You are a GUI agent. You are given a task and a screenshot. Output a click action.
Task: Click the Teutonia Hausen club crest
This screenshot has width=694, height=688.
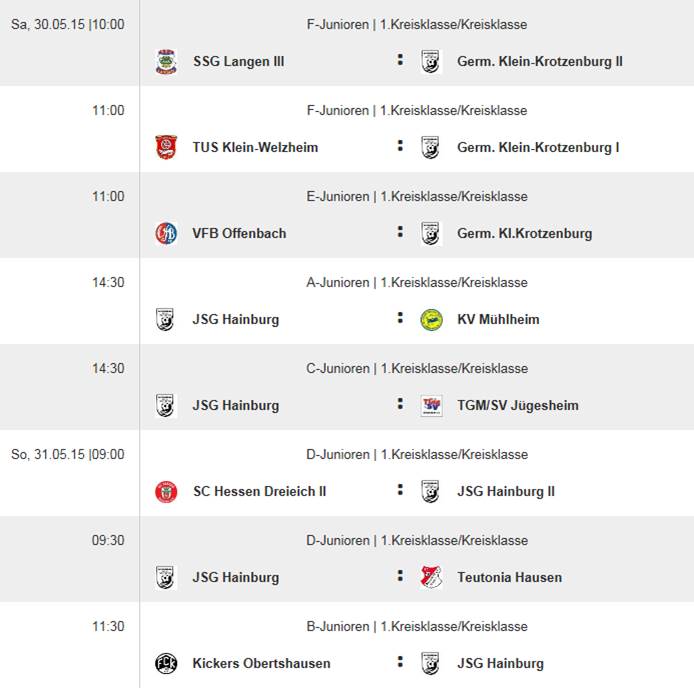click(431, 578)
